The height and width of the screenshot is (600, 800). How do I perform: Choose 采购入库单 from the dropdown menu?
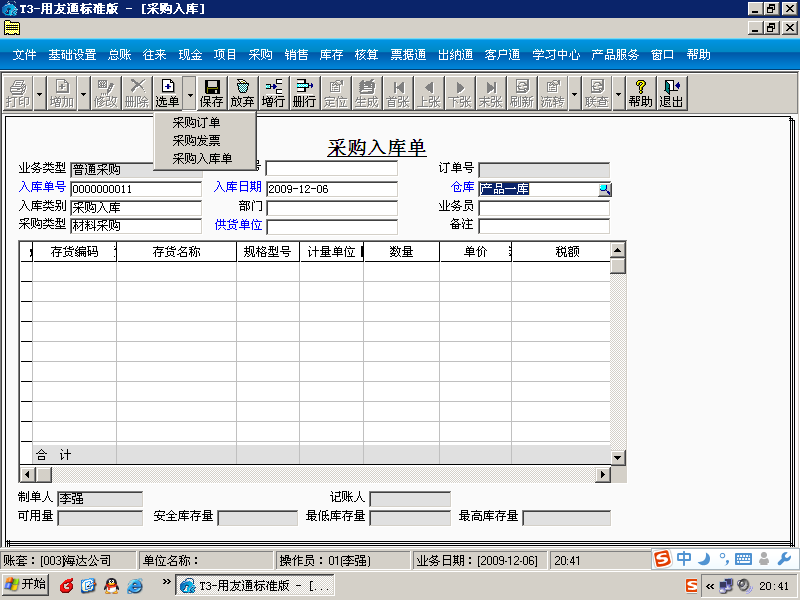coord(202,159)
